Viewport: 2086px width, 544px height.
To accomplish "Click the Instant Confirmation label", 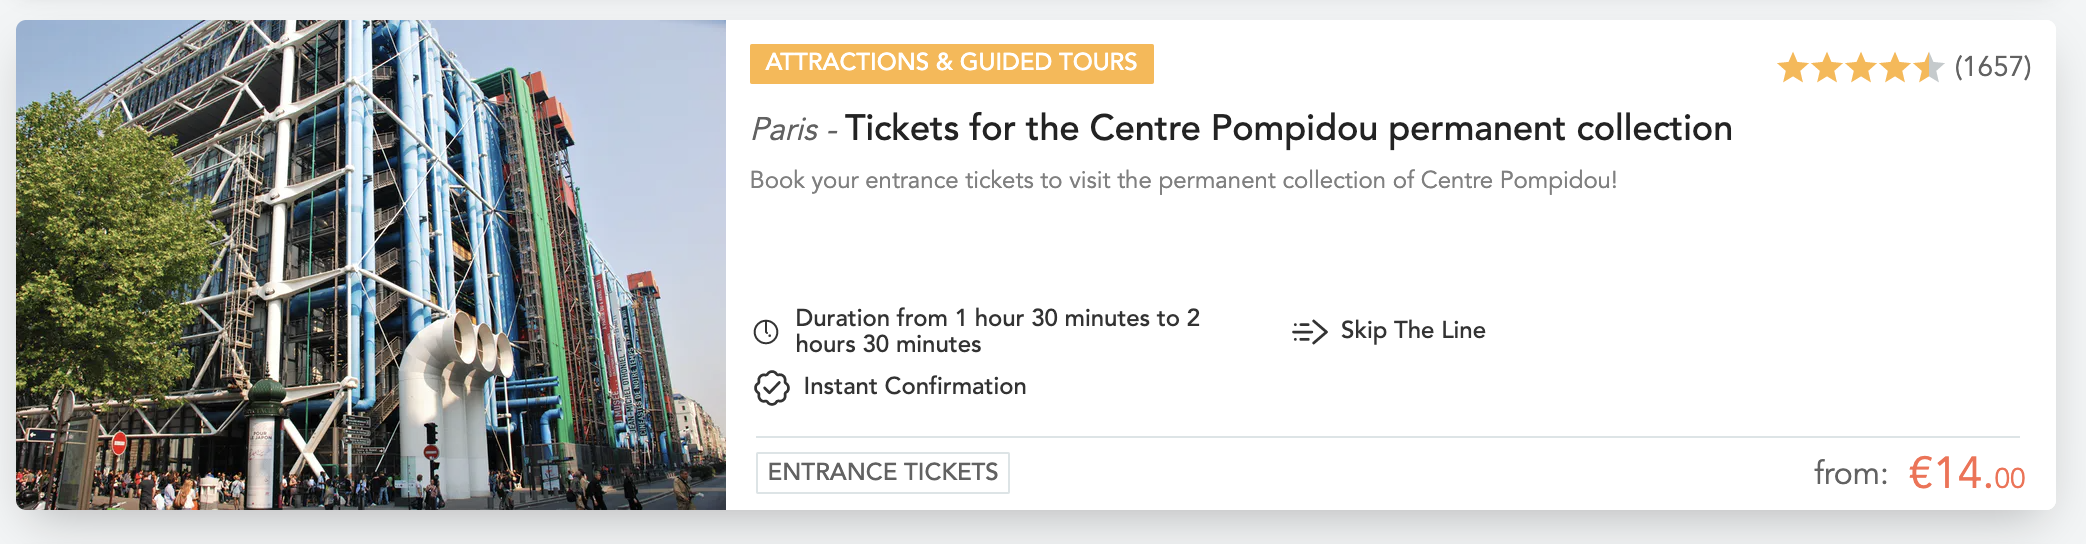I will (x=914, y=386).
